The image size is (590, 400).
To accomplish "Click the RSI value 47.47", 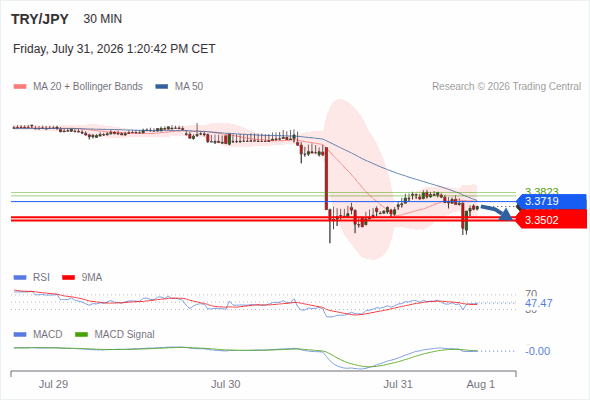I will coord(538,303).
